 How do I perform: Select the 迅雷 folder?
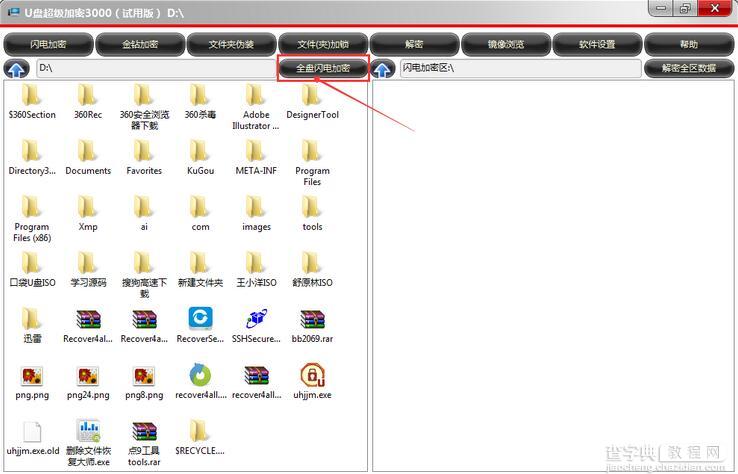32,326
